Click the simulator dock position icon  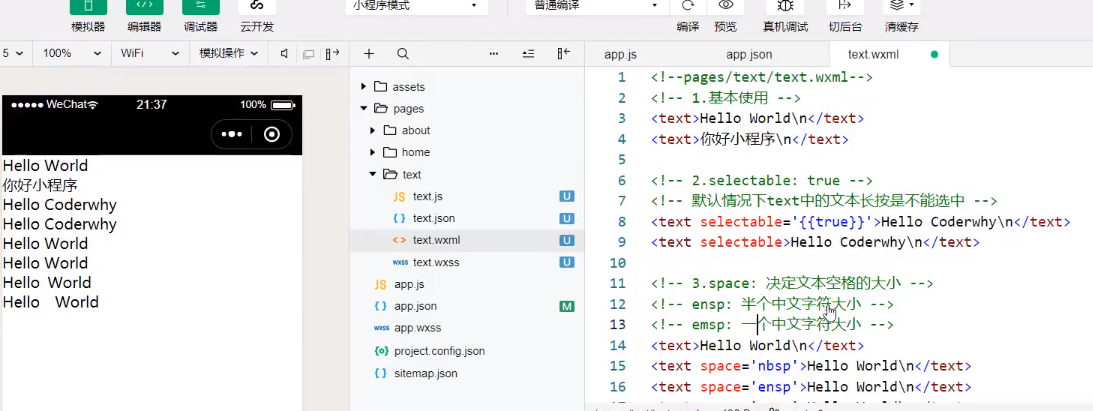pos(332,53)
